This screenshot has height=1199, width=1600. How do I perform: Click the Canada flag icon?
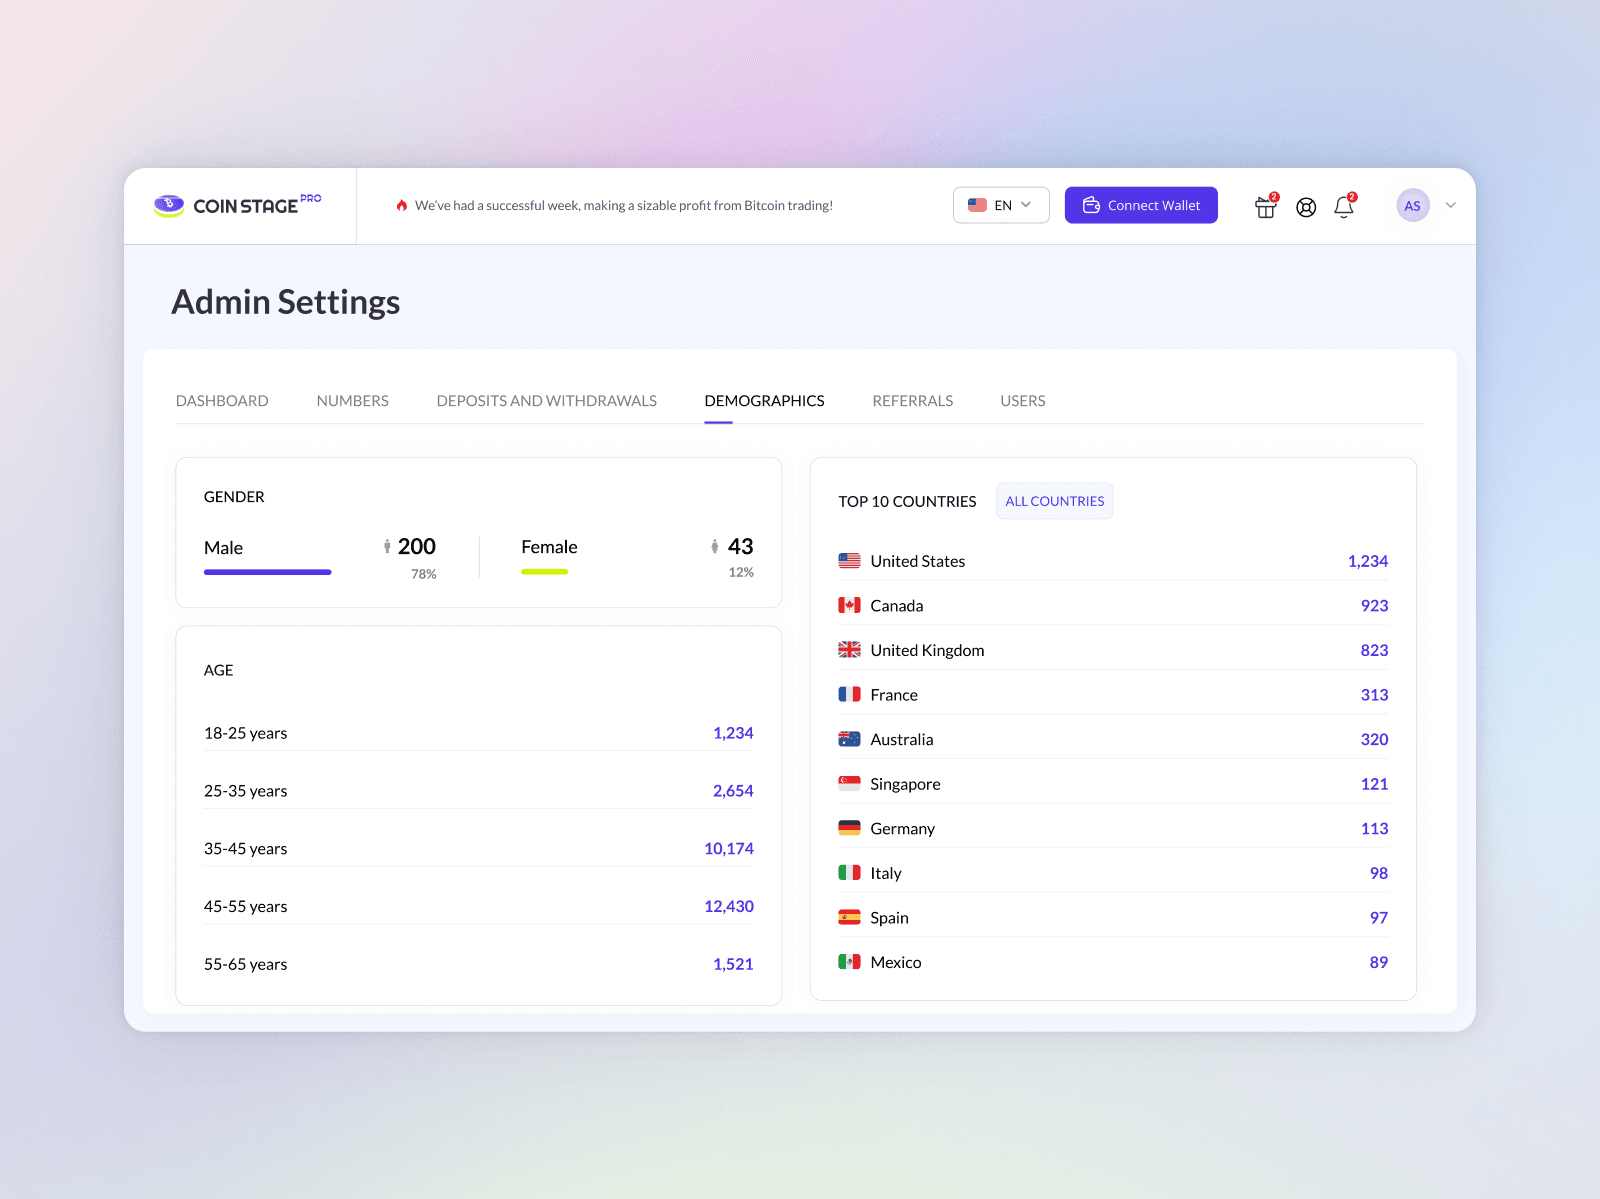(x=849, y=605)
